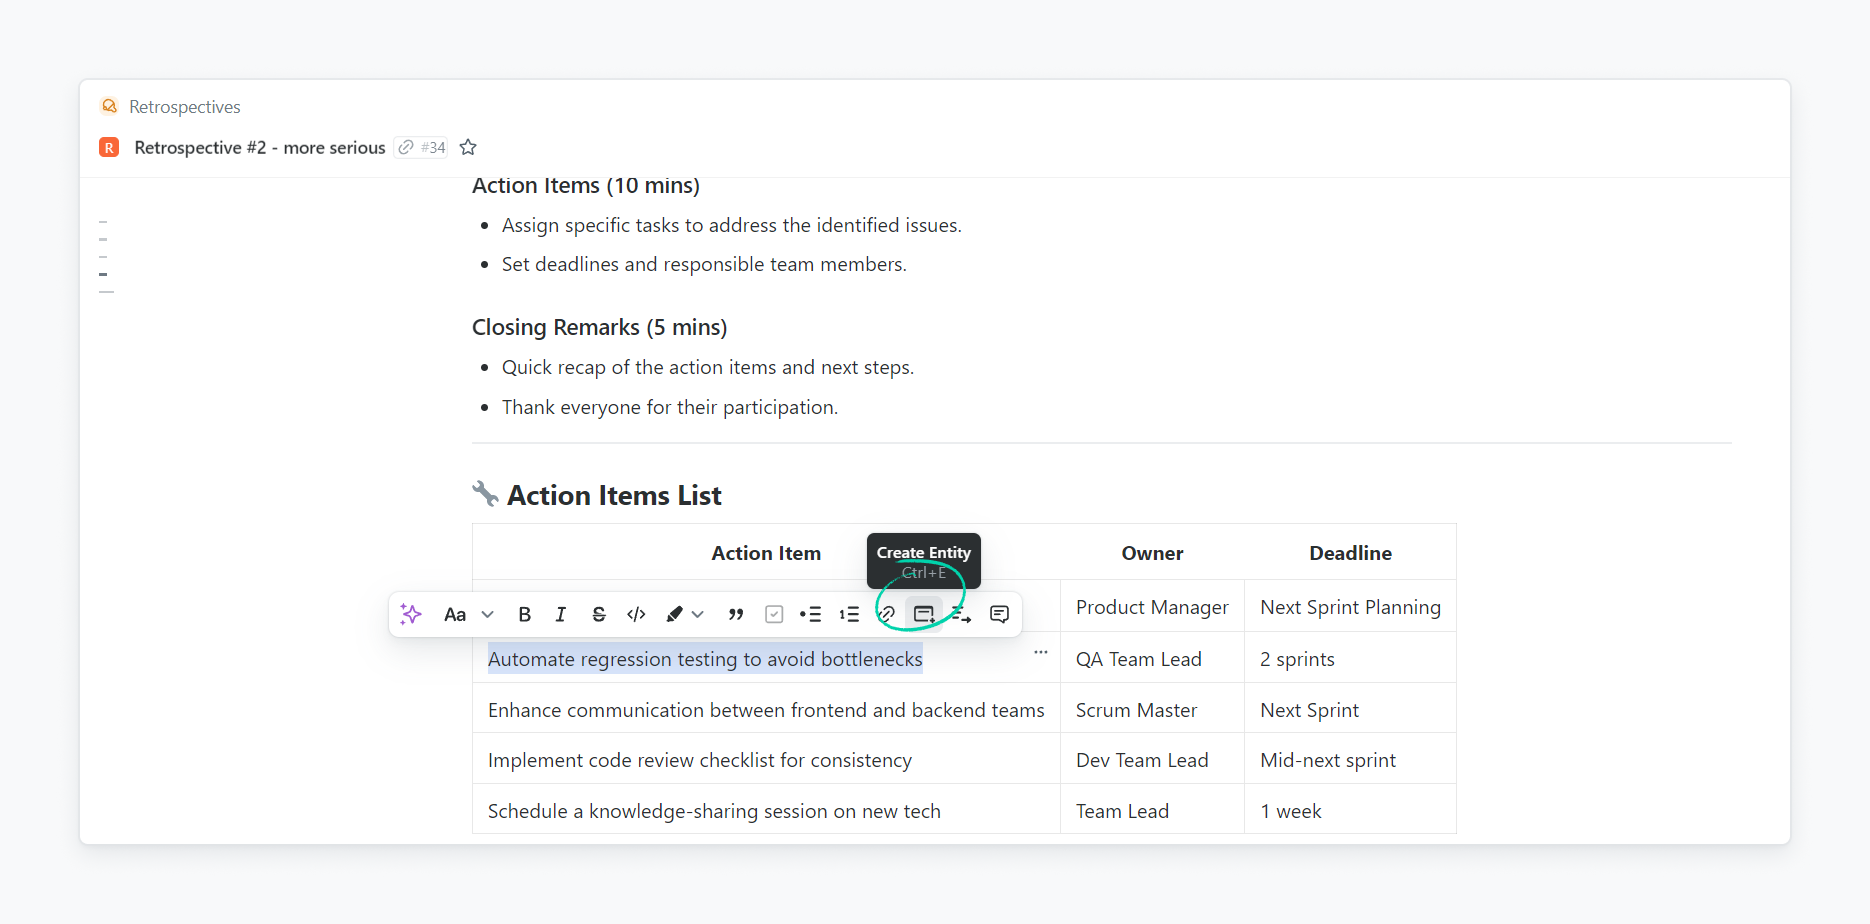Toggle bulleted list formatting
The image size is (1870, 924).
click(810, 614)
